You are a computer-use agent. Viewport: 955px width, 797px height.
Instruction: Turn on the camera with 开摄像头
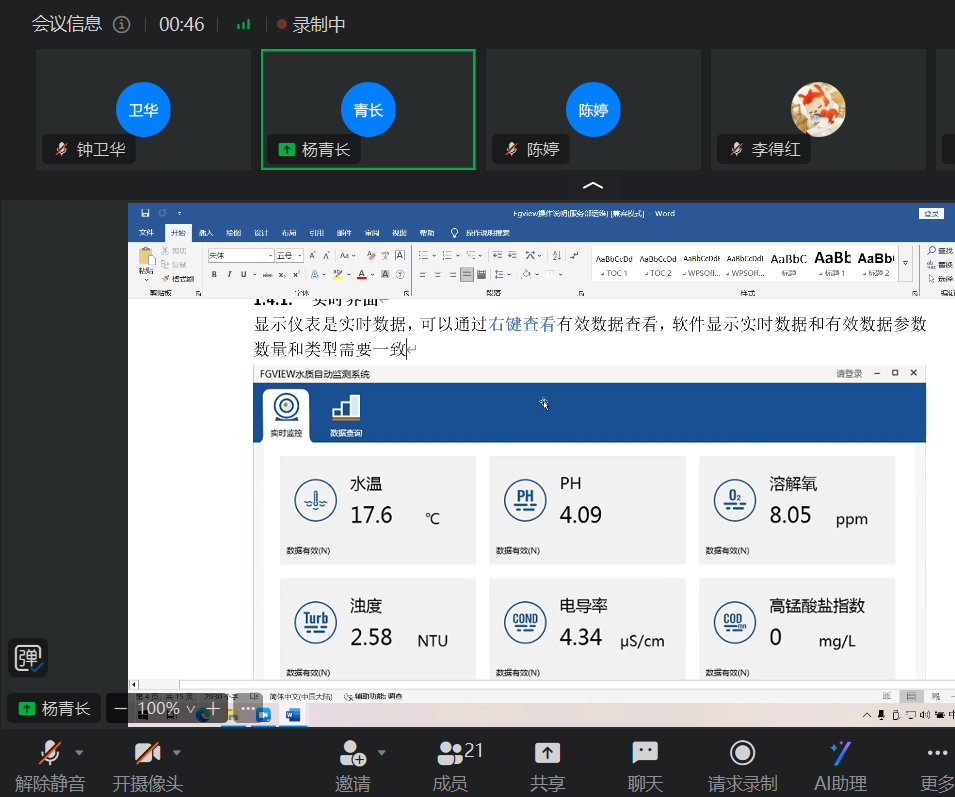145,752
